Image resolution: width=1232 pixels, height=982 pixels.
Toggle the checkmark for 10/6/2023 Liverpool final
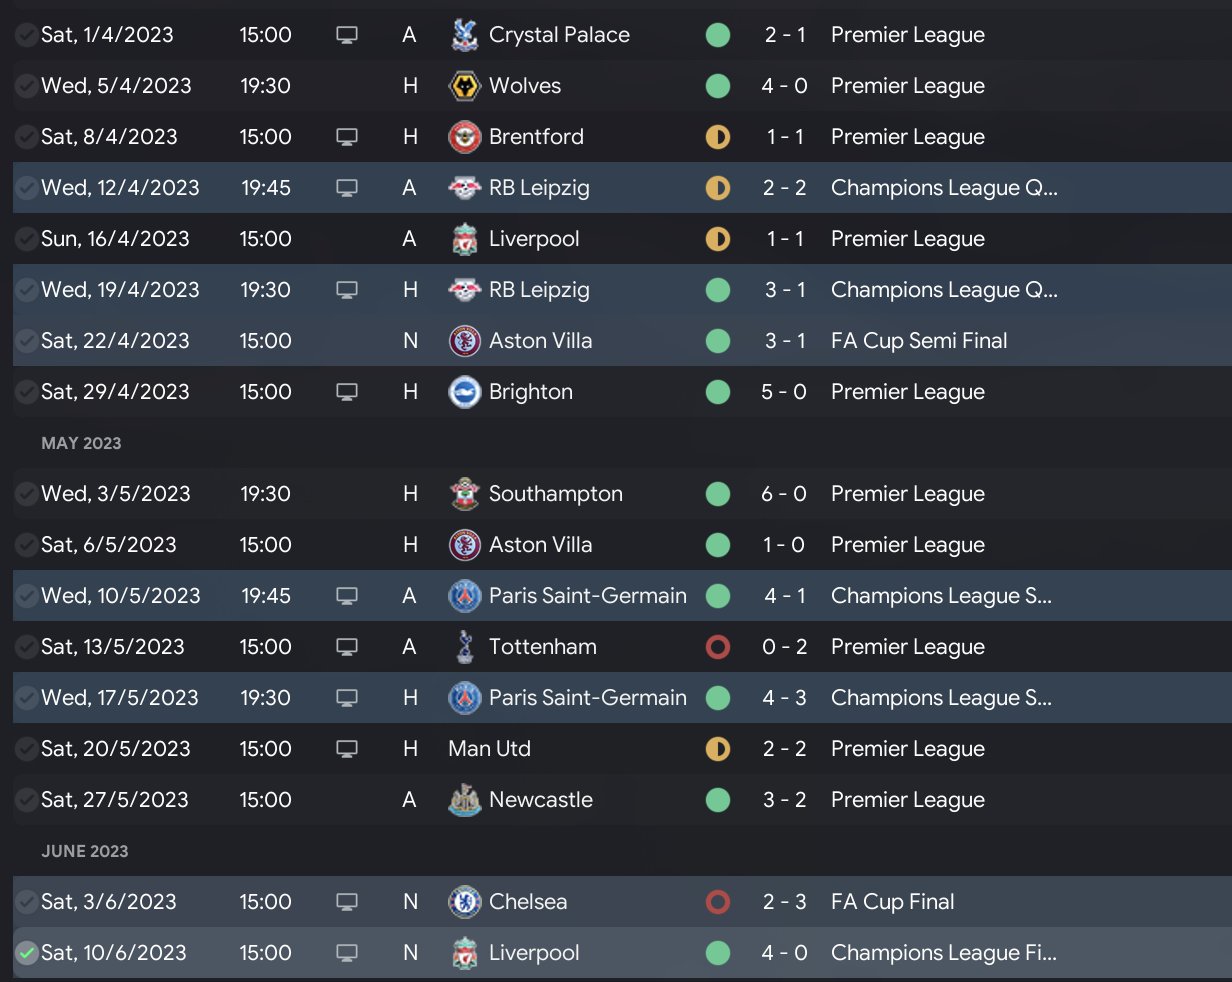[26, 953]
